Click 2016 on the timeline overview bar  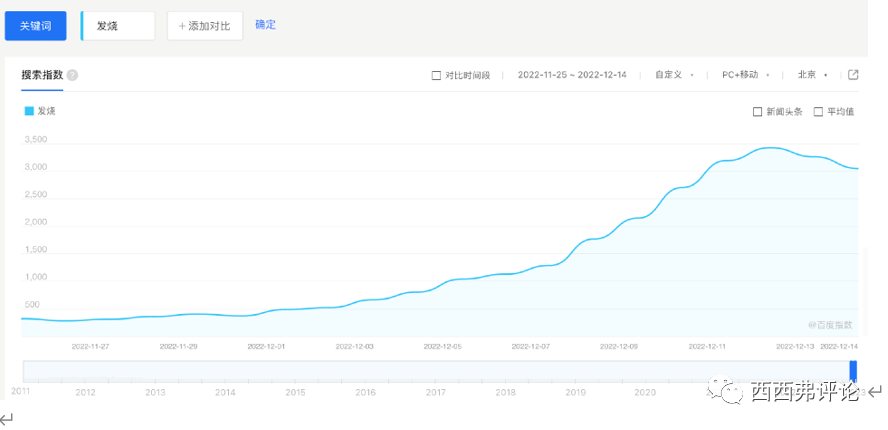pyautogui.click(x=365, y=393)
